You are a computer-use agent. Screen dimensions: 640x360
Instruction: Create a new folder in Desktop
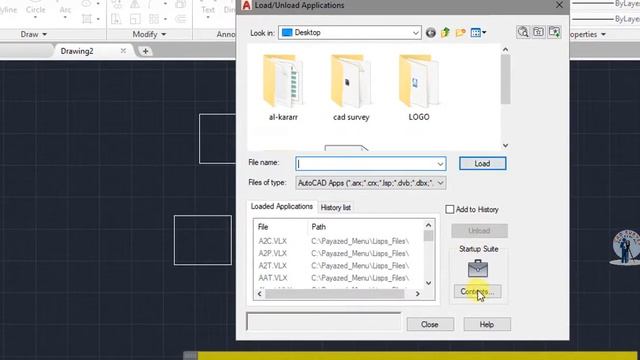point(460,33)
